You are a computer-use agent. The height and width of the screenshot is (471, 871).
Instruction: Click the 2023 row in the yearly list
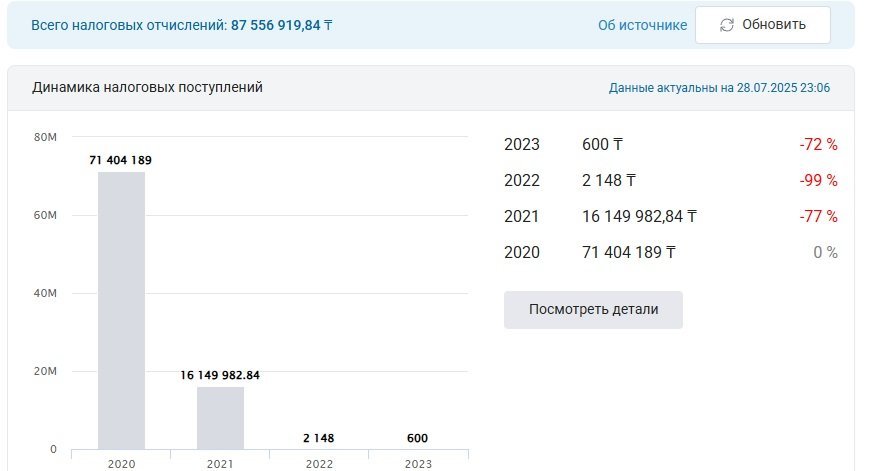pyautogui.click(x=670, y=144)
